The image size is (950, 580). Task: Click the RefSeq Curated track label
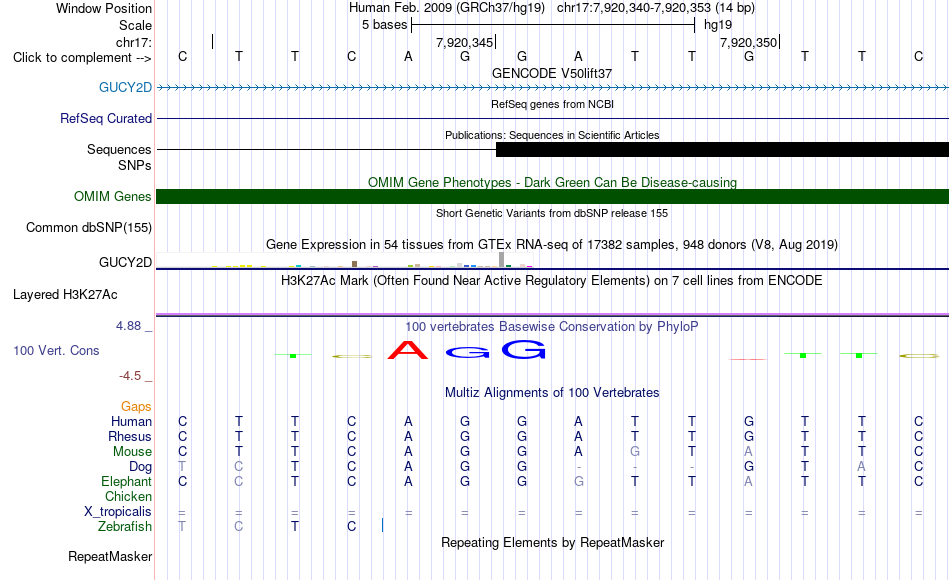(x=106, y=118)
